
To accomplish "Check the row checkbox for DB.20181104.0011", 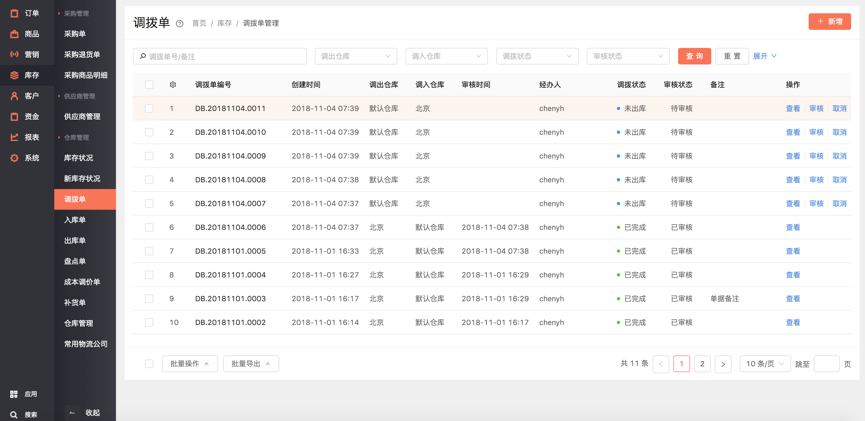I will click(x=149, y=108).
